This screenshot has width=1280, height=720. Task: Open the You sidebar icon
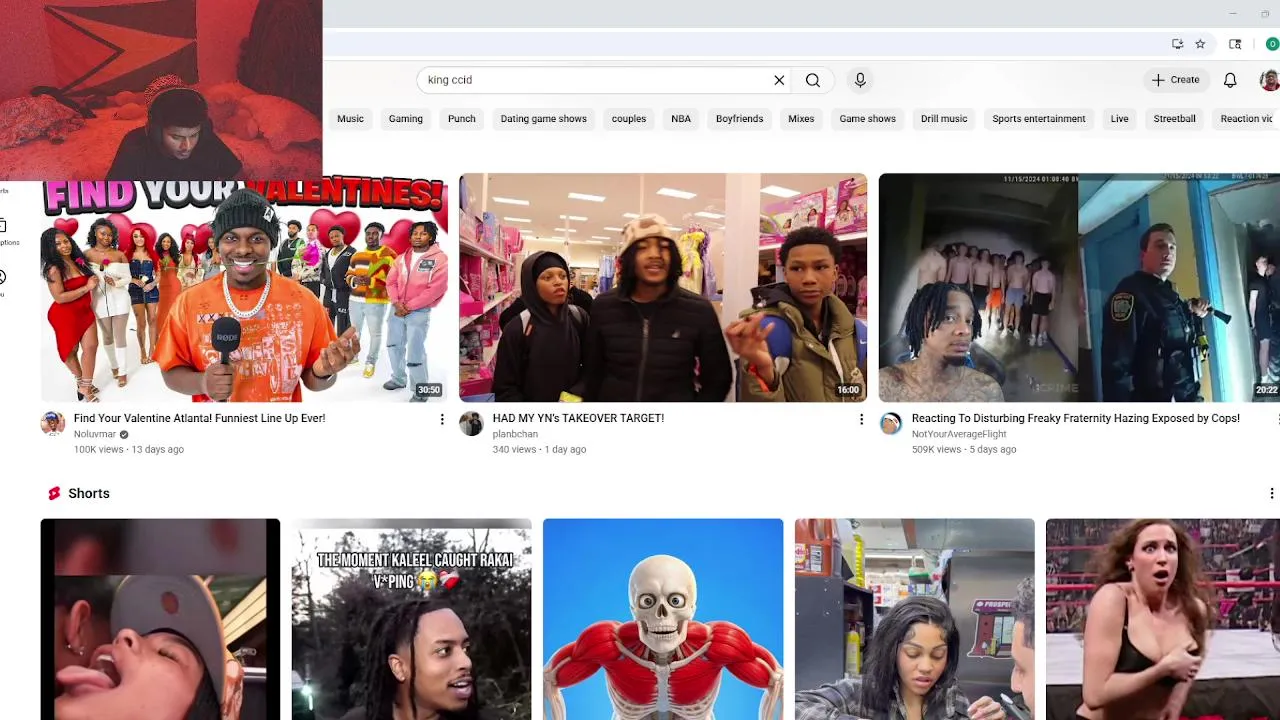3,277
